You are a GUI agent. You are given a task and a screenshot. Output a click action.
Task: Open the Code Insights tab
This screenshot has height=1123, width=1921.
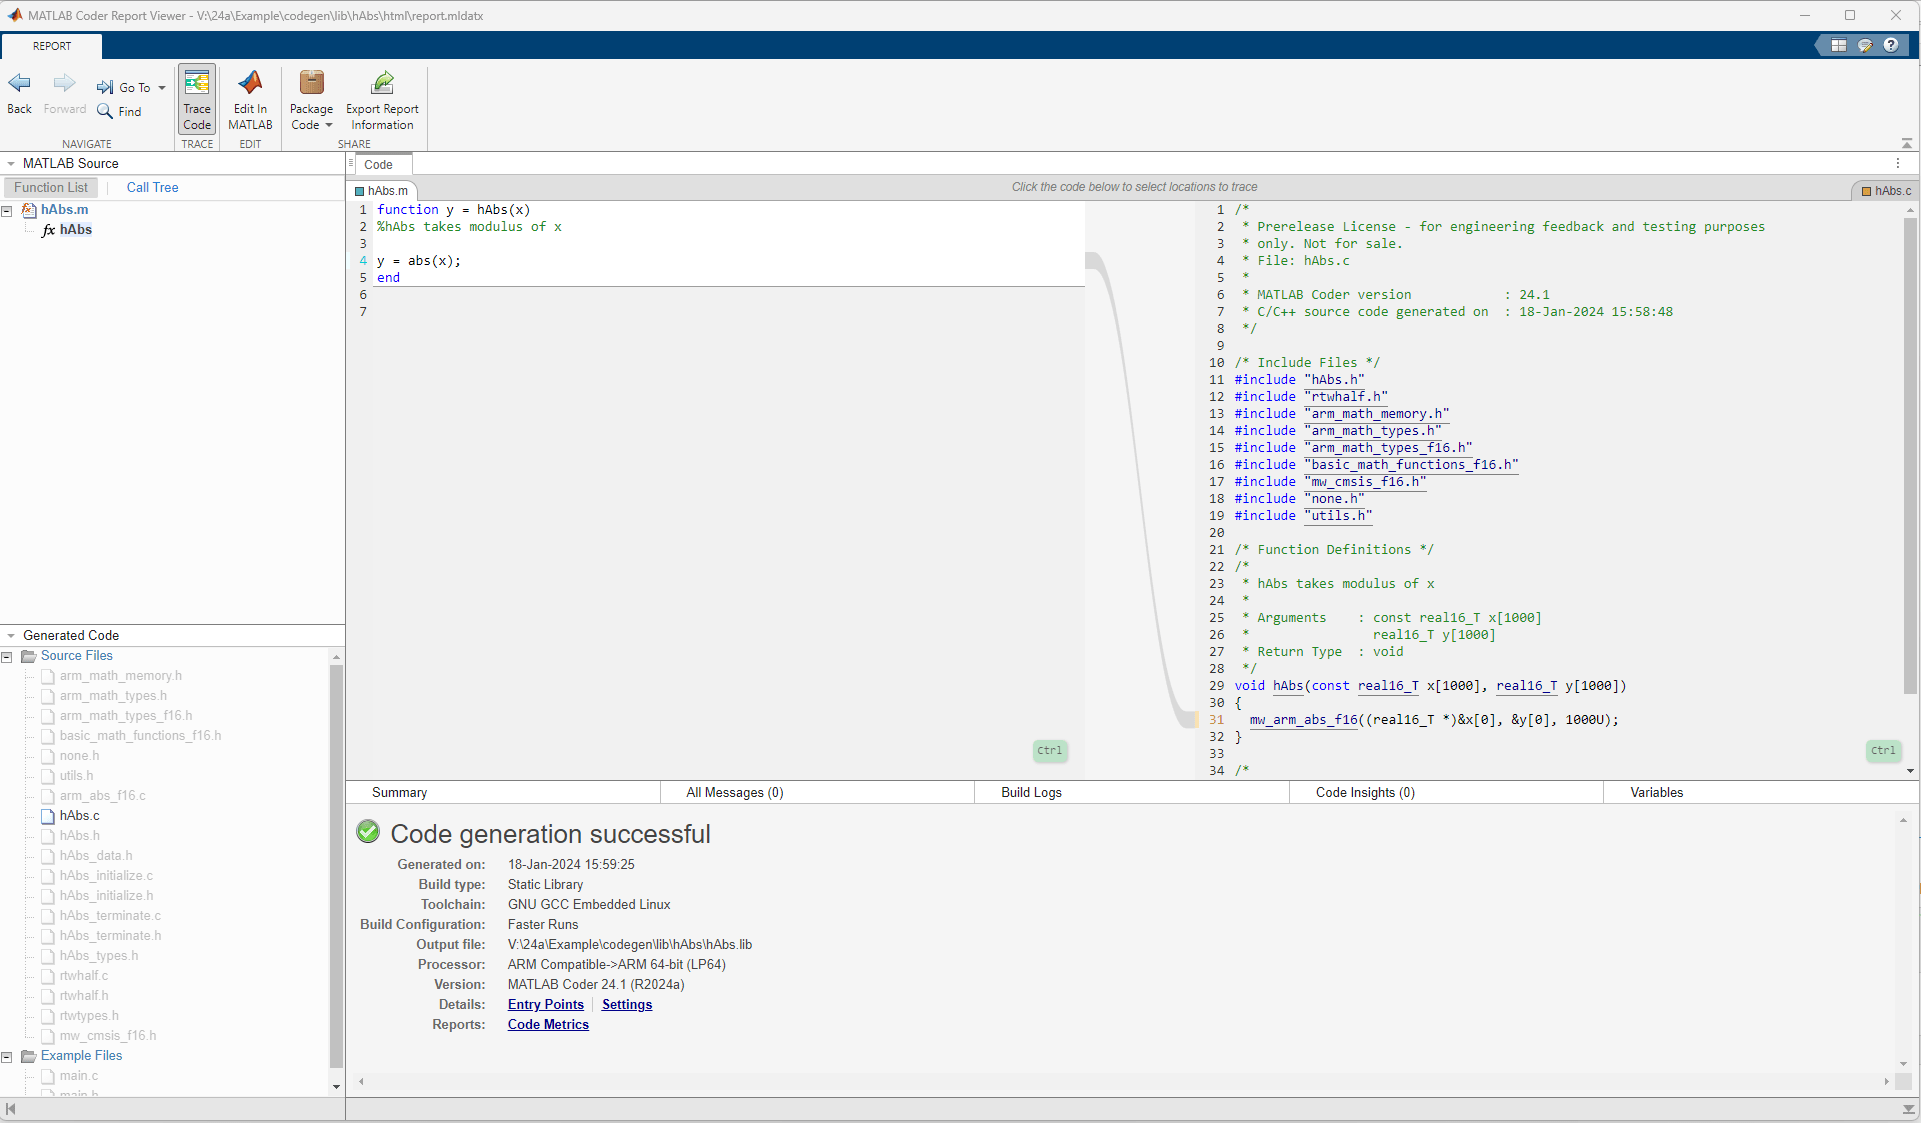click(1363, 792)
